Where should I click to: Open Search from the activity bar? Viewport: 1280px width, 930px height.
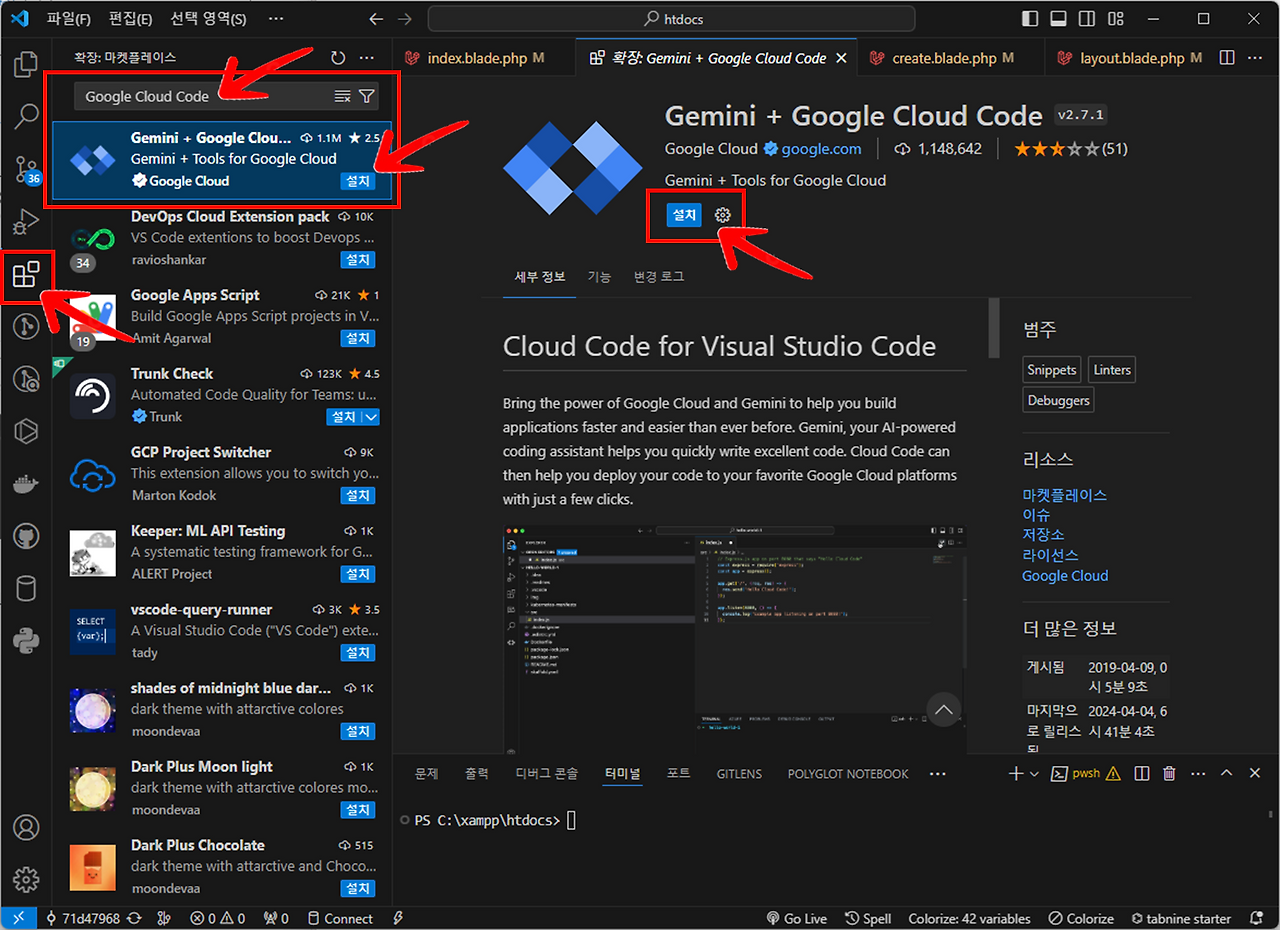[x=25, y=116]
